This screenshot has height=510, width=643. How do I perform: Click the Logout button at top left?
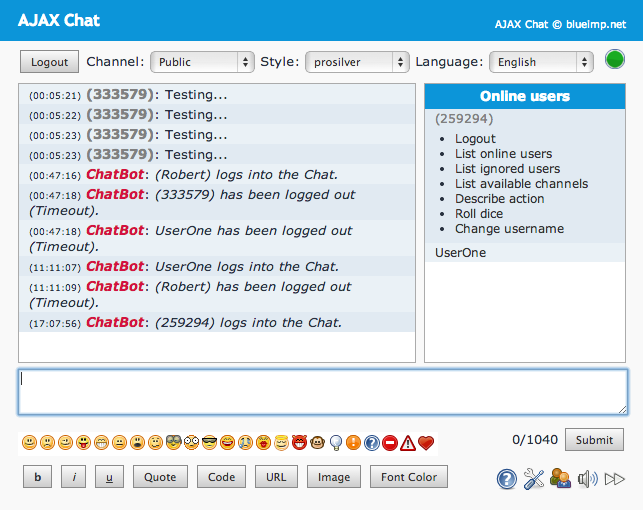pos(49,62)
